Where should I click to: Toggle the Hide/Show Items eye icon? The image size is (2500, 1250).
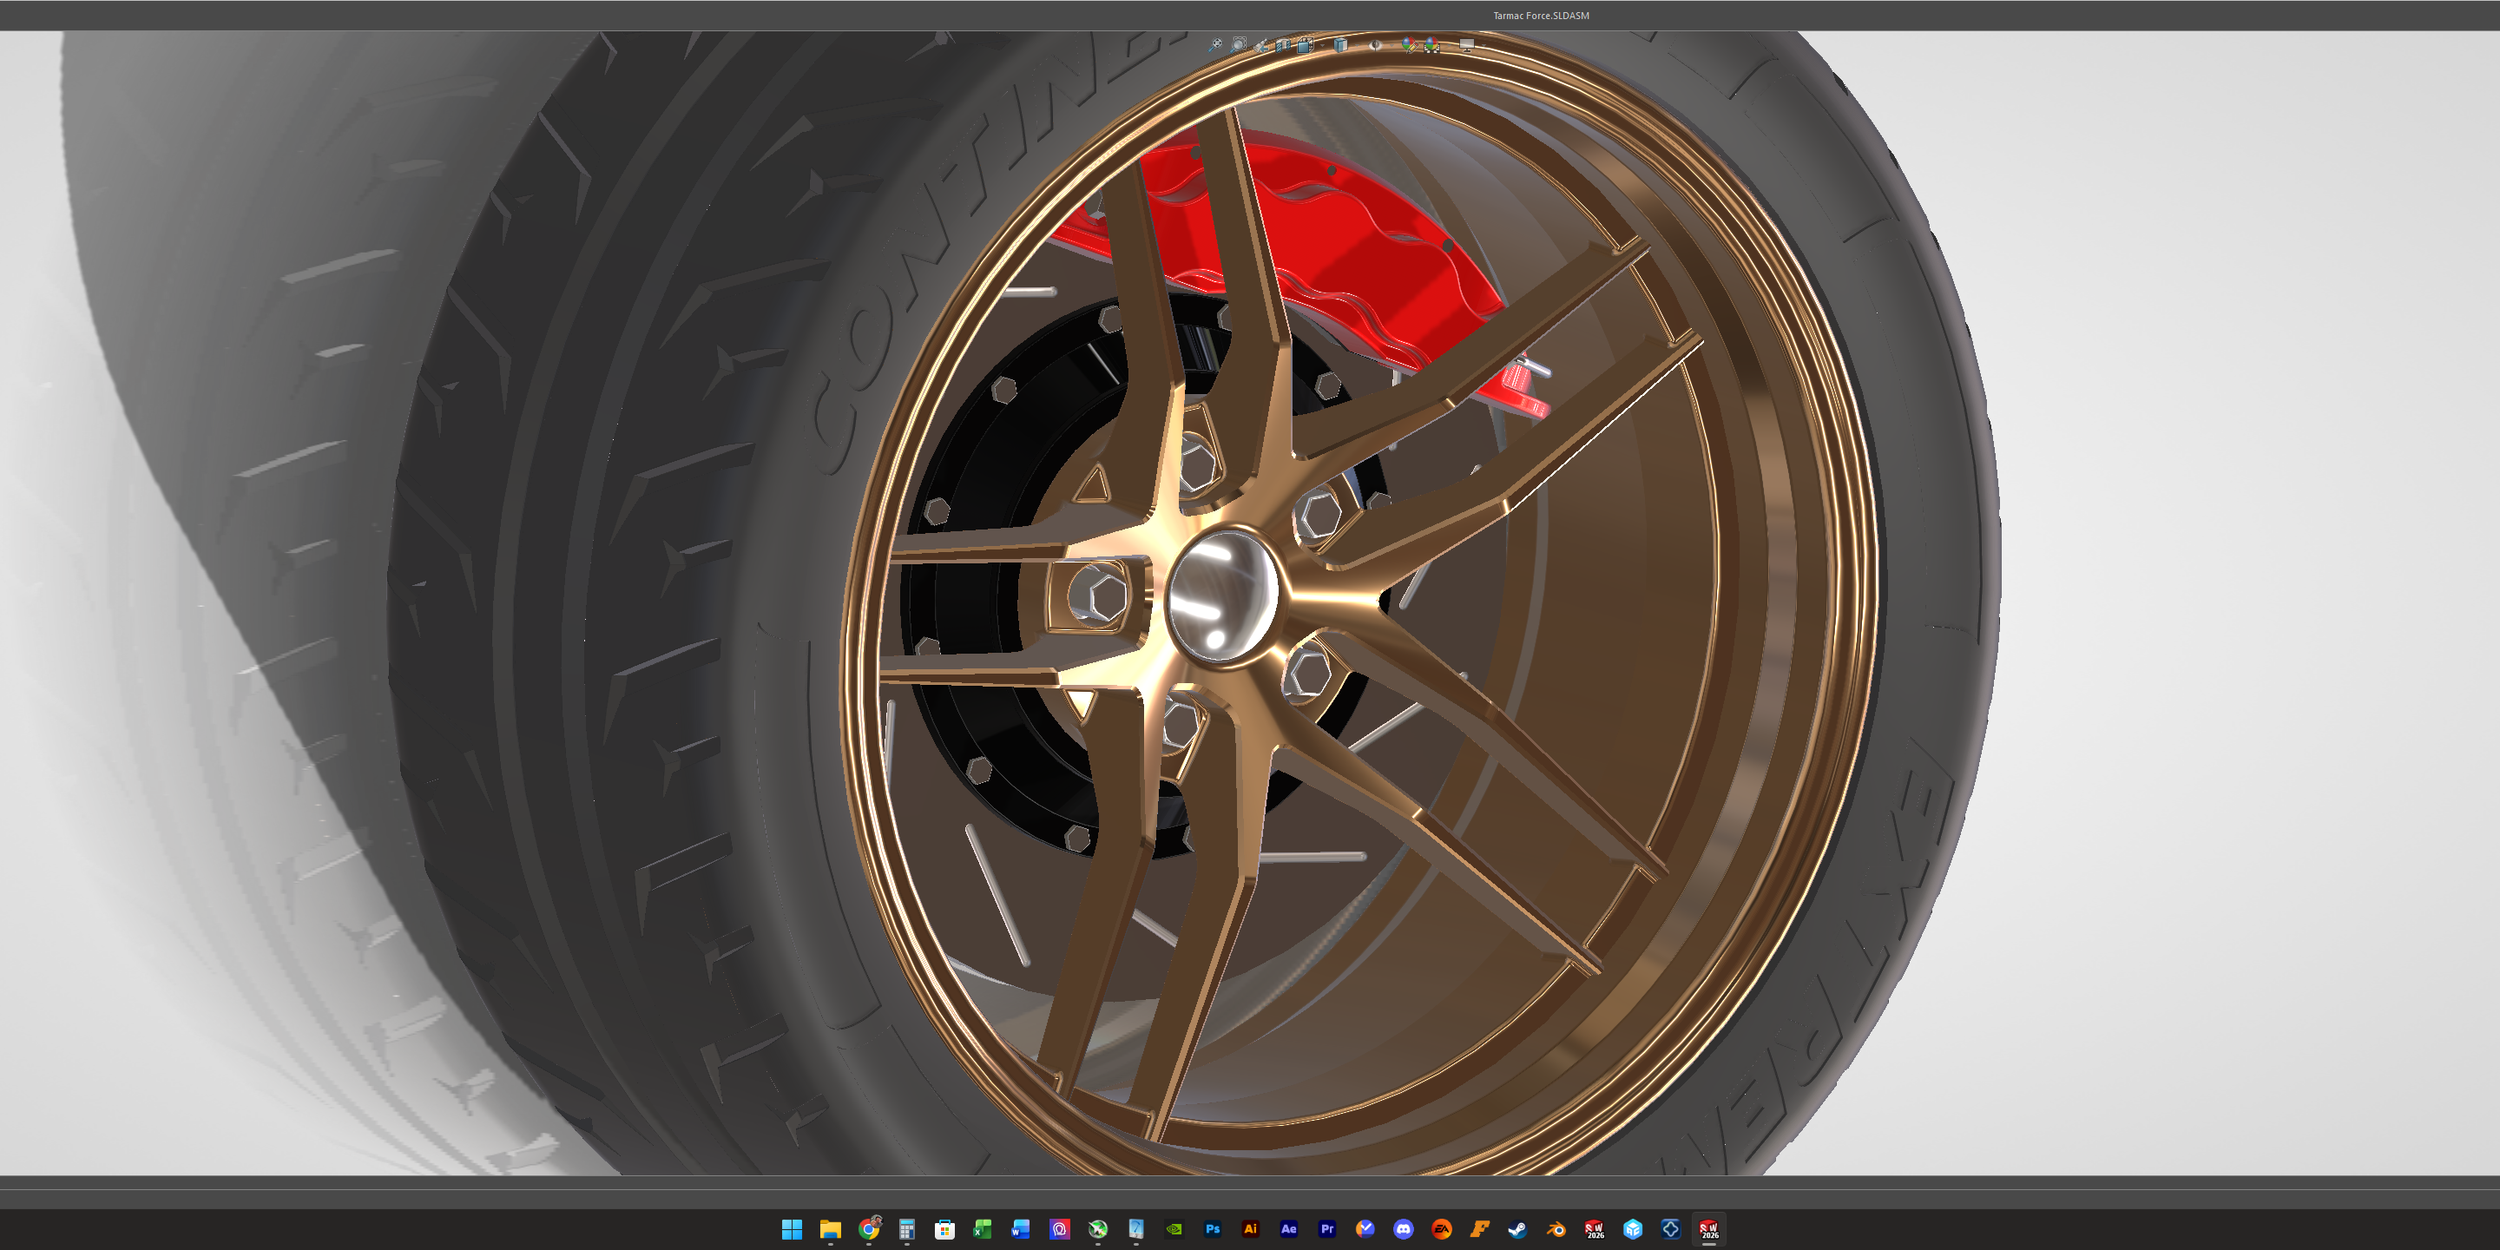point(1375,45)
